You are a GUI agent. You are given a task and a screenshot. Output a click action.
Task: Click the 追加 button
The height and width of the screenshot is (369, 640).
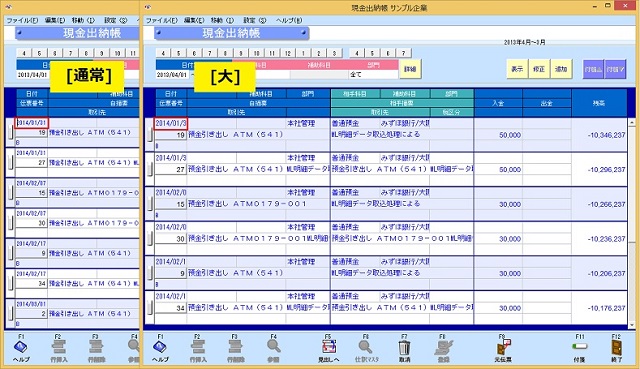(561, 69)
